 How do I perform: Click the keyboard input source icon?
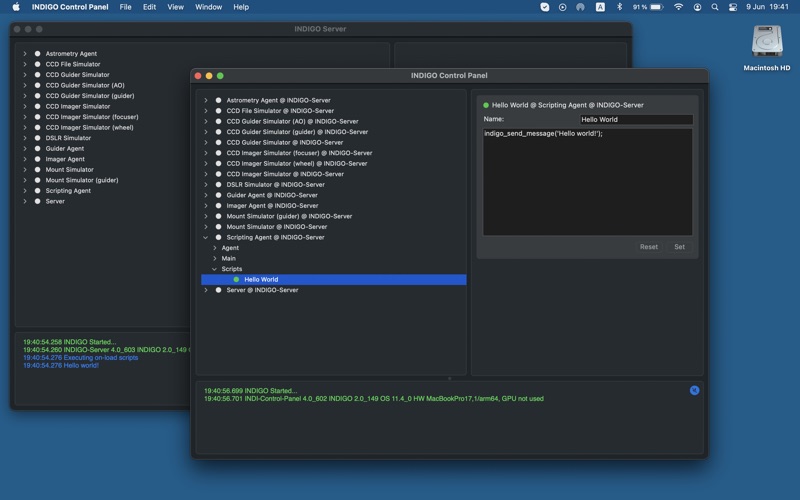click(601, 7)
